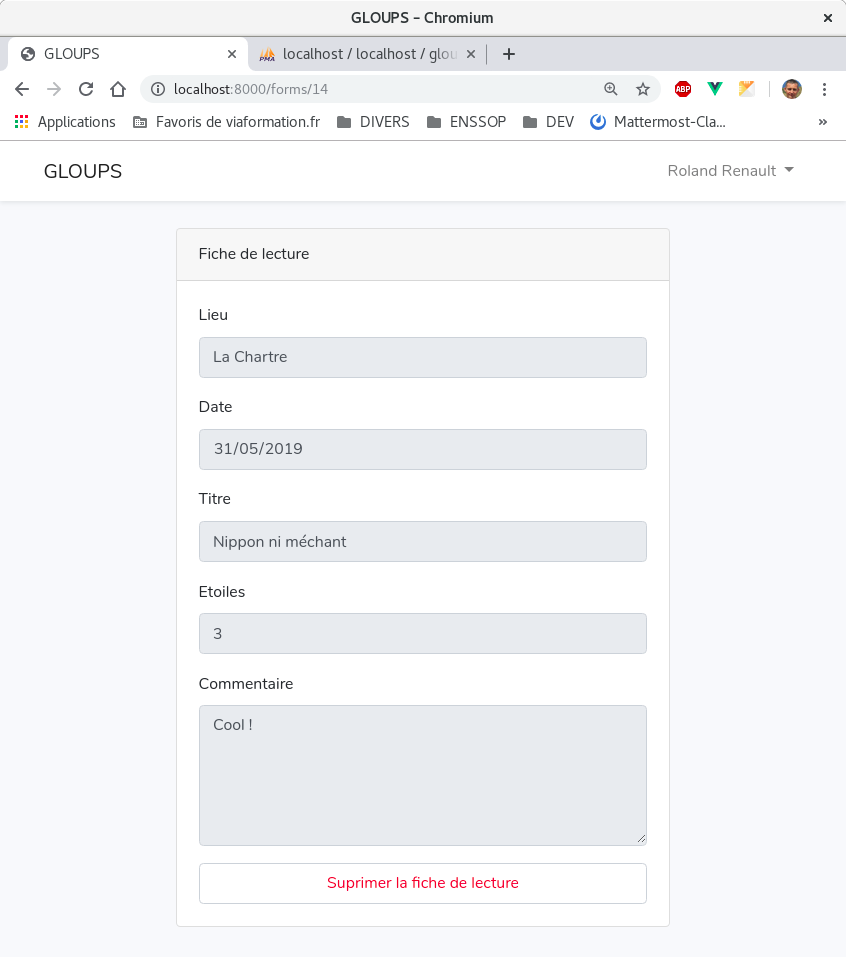Screen dimensions: 846x957
Task: Go to the browser home page
Action: pyautogui.click(x=118, y=89)
